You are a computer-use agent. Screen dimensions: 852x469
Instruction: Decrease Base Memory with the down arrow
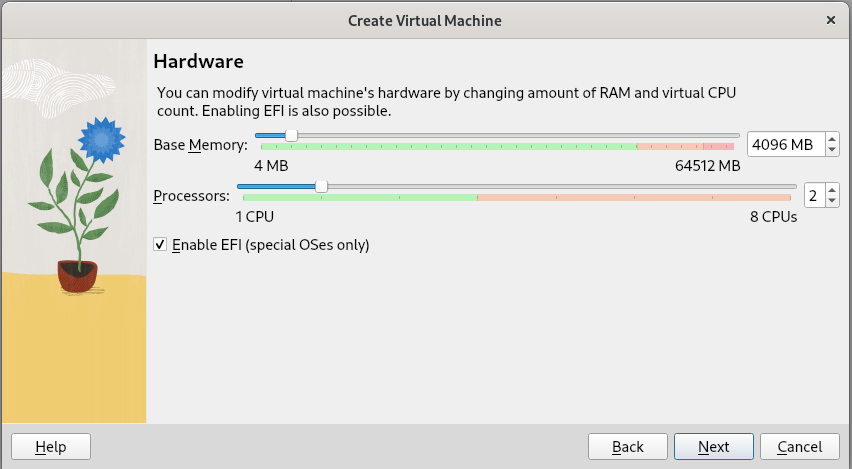pos(832,151)
